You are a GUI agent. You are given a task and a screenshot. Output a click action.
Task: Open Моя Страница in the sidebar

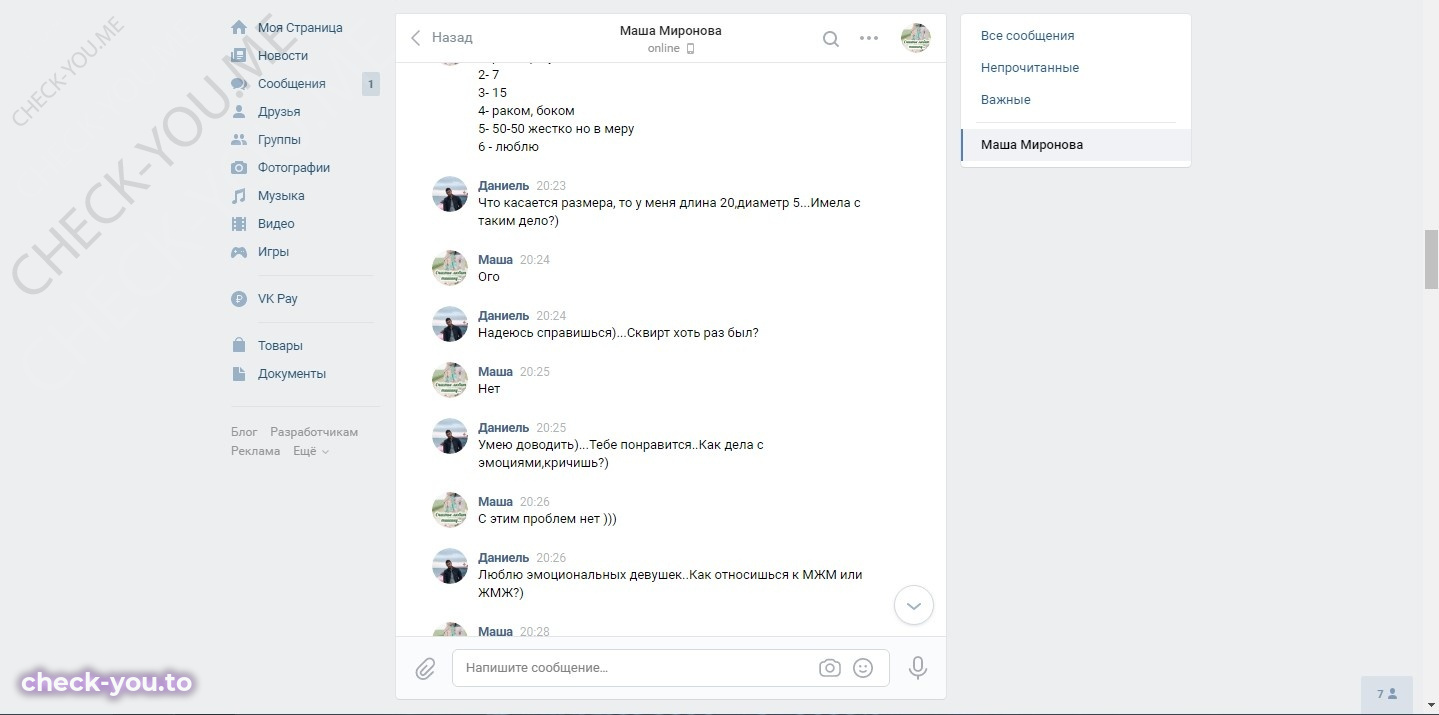click(x=300, y=28)
